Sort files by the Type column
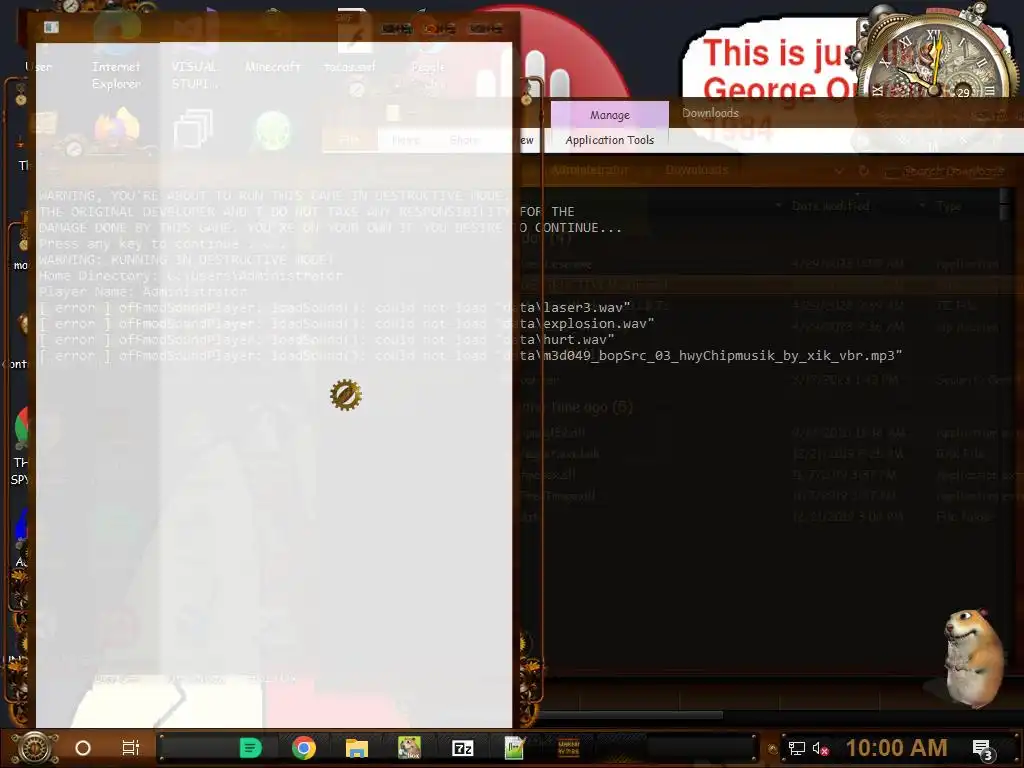This screenshot has width=1024, height=768. click(948, 206)
